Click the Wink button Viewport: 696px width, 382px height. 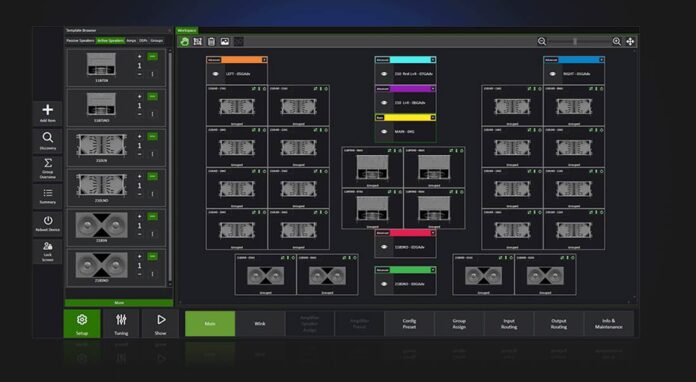[x=260, y=323]
